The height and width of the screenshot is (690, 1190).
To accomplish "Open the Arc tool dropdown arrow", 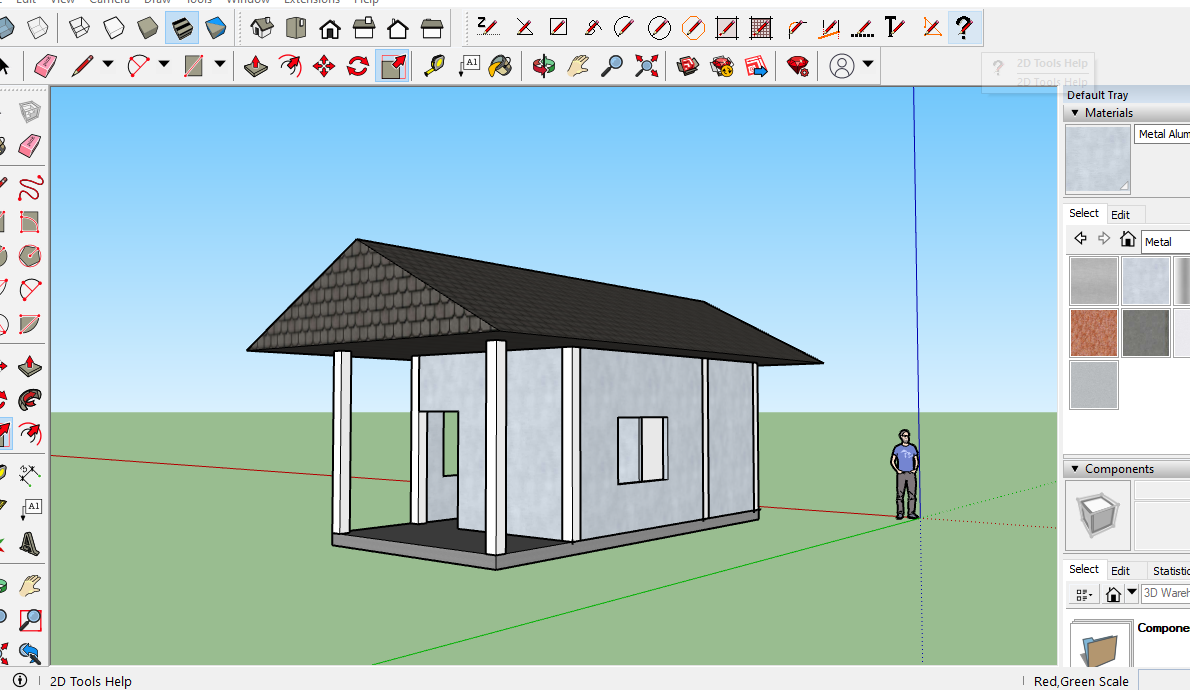I will [164, 65].
